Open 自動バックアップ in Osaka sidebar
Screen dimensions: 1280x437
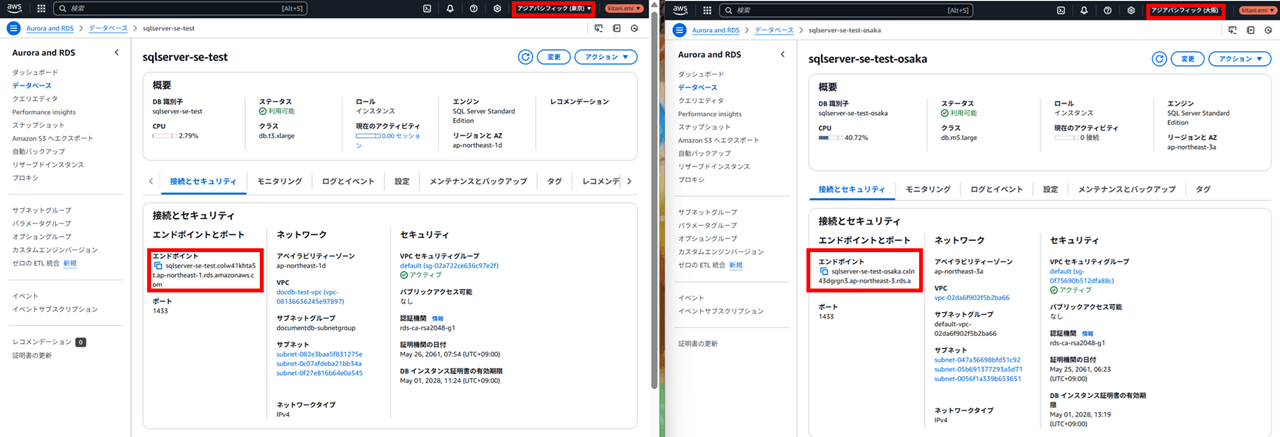[704, 153]
